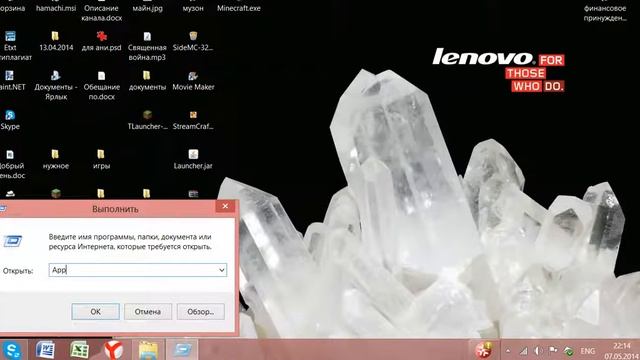Select the Skype desktop shortcut icon

click(10, 116)
